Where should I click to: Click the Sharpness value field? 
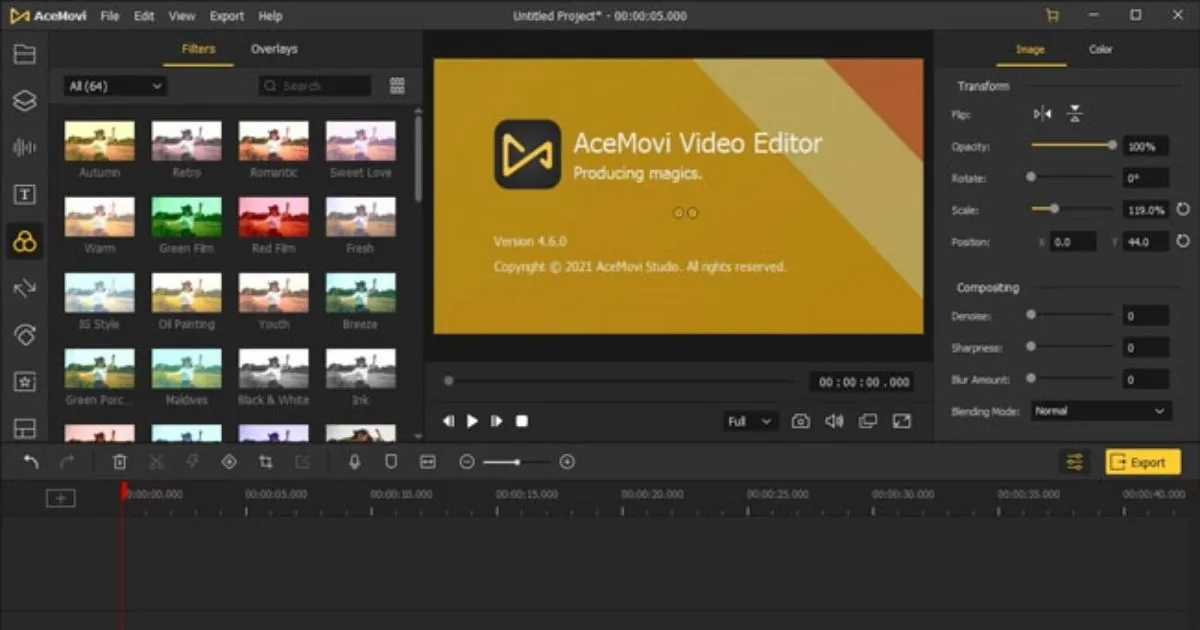[1145, 348]
